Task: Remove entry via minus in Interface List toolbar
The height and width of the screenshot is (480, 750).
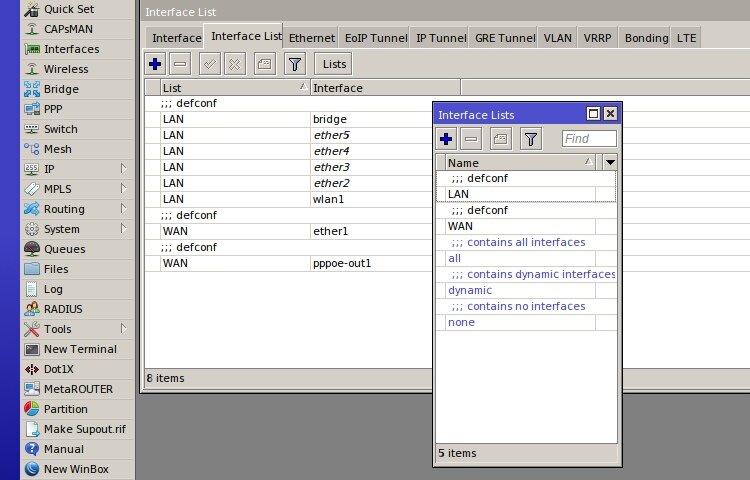Action: (180, 64)
